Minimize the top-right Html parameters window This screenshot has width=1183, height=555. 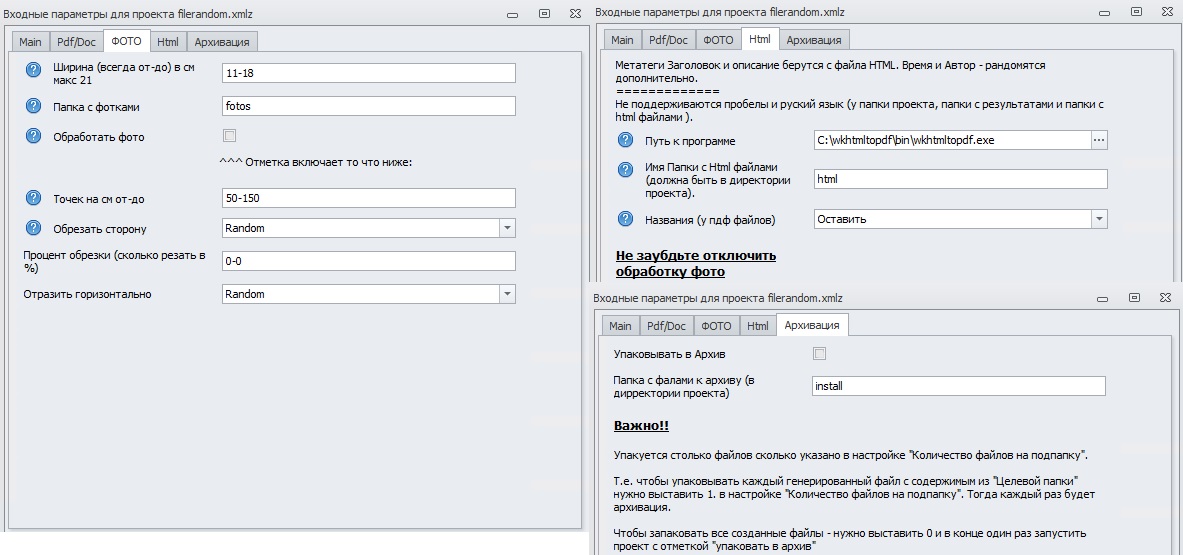point(1105,13)
